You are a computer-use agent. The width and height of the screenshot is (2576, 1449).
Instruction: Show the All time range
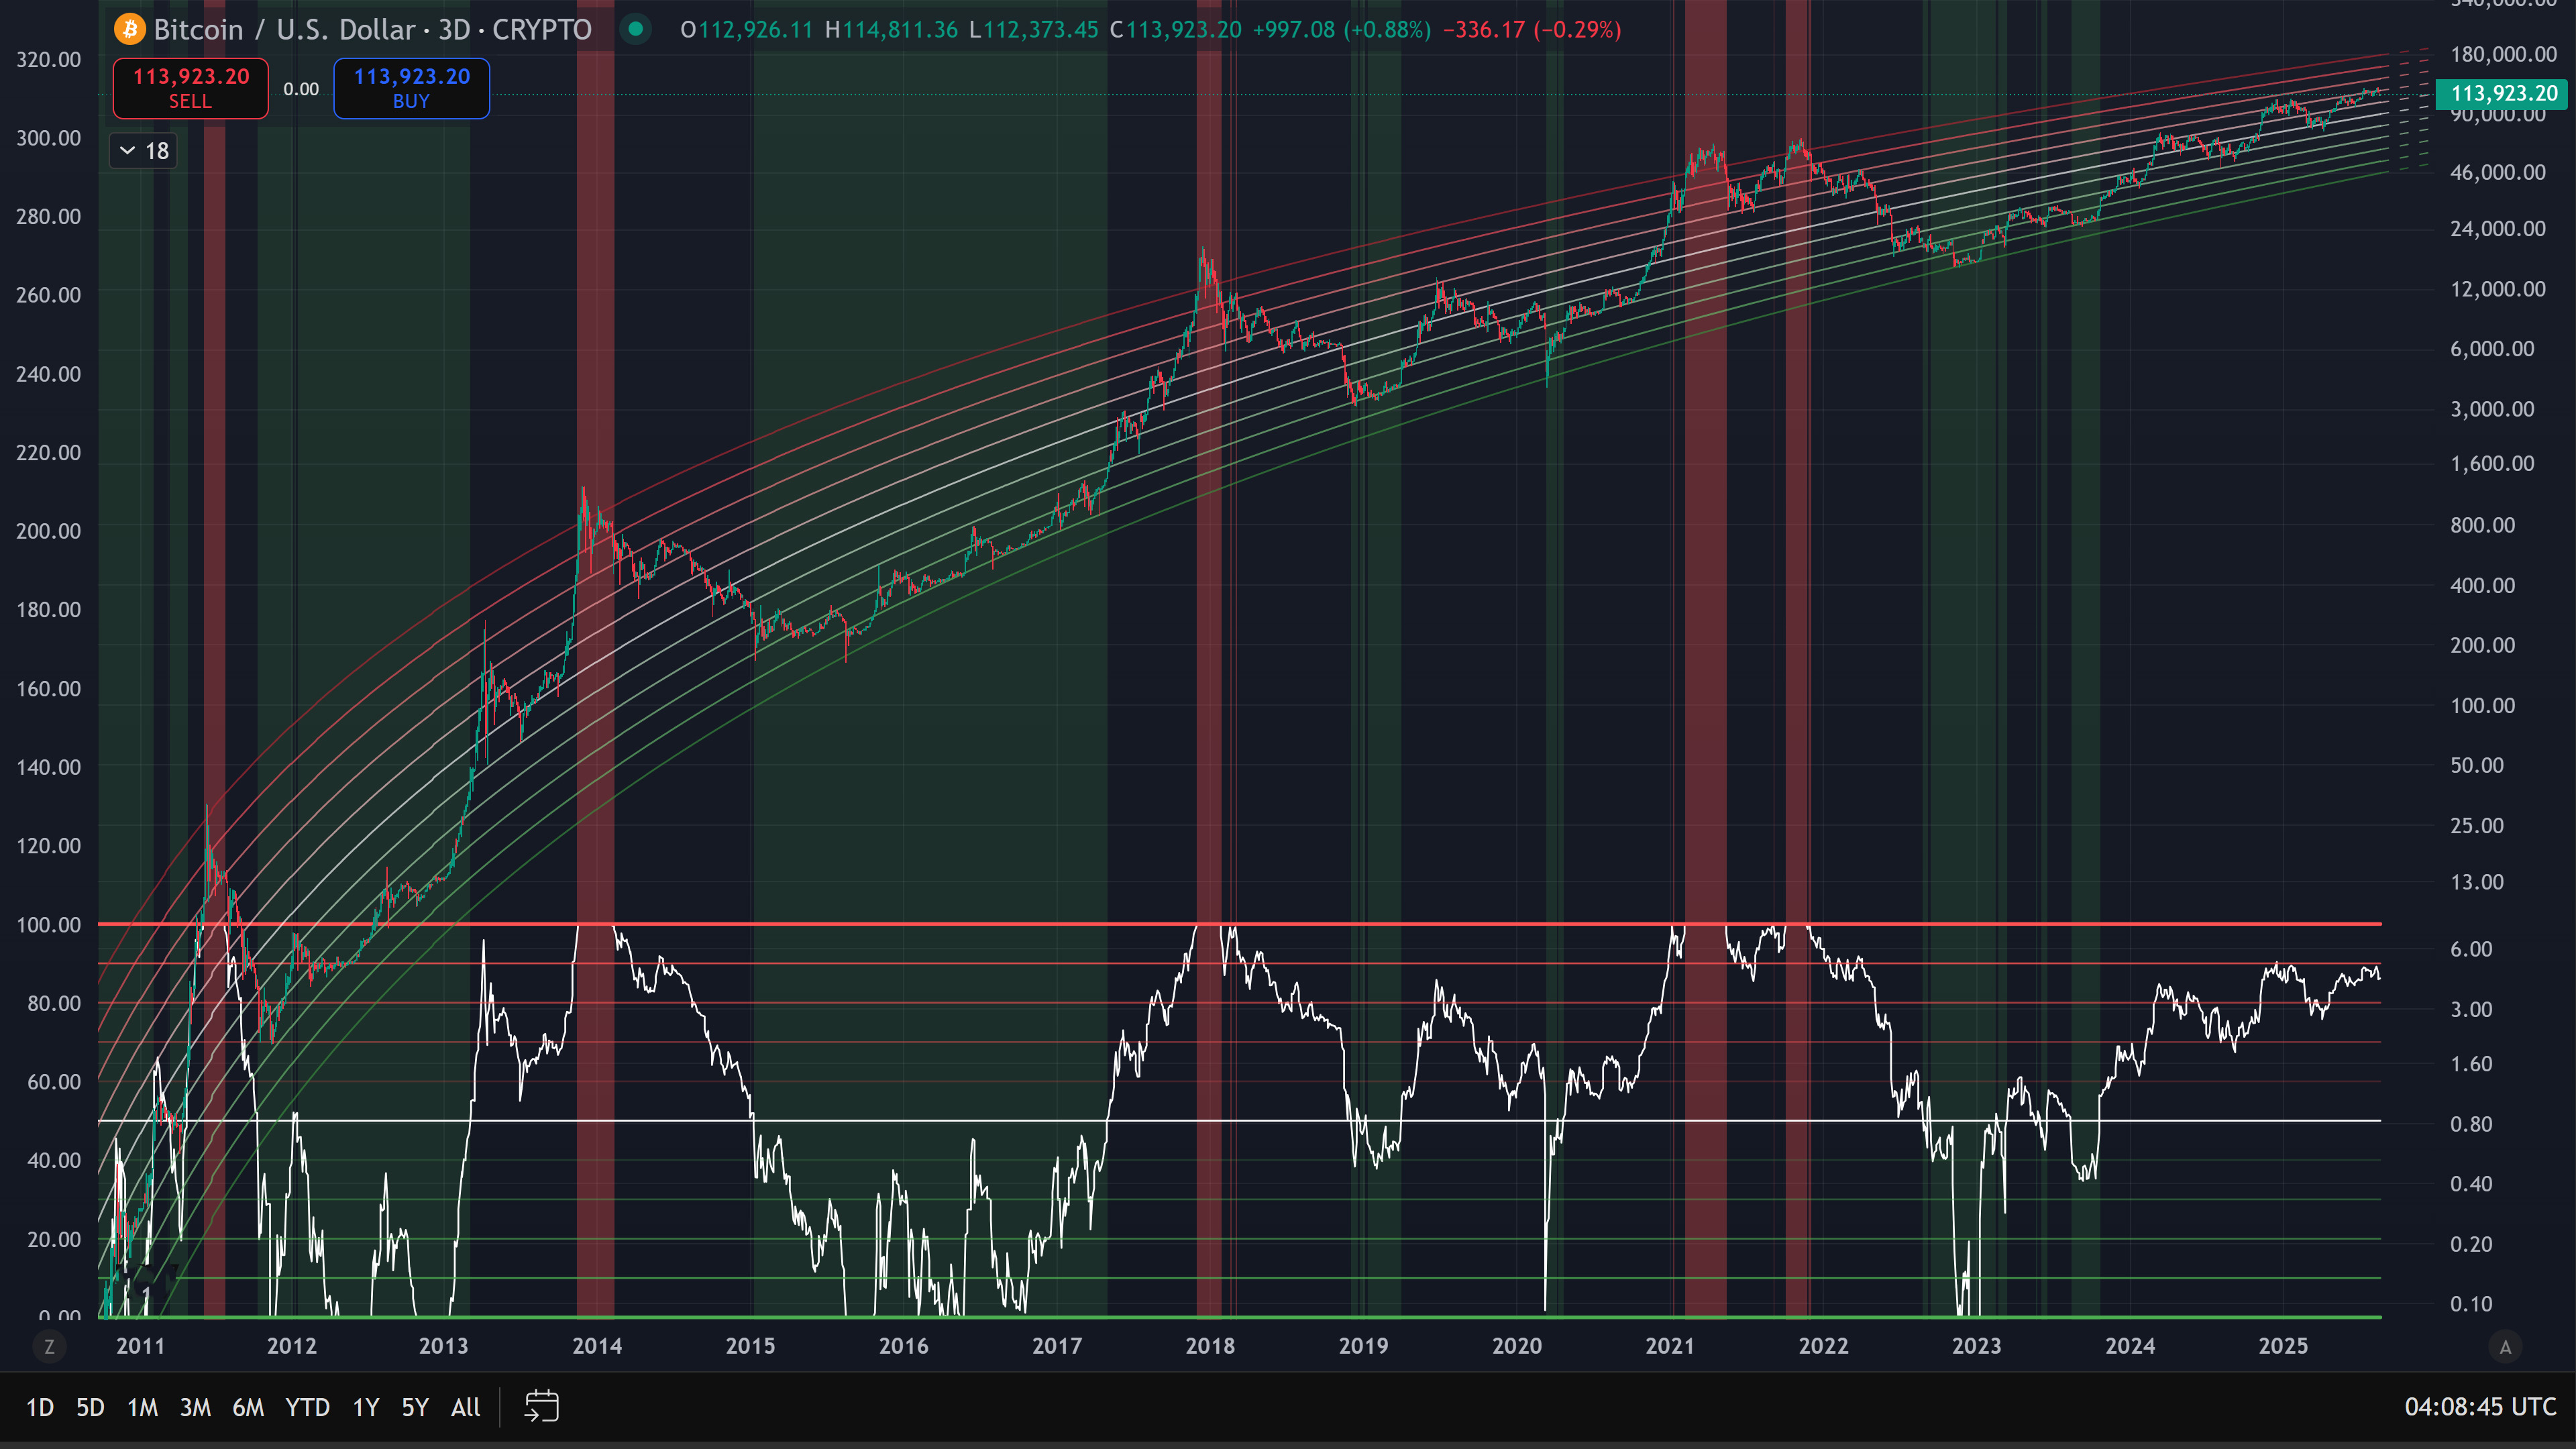(465, 1407)
